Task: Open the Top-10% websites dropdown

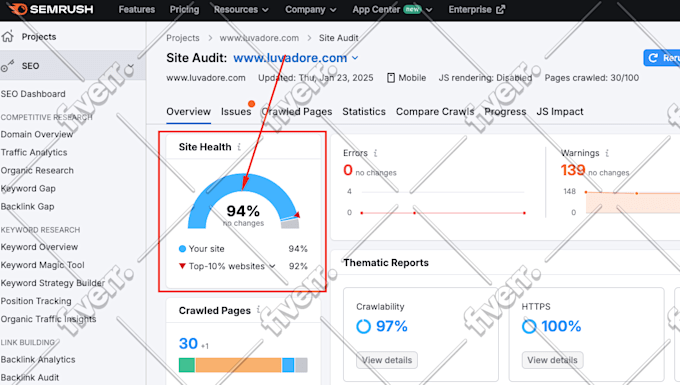Action: coord(272,266)
